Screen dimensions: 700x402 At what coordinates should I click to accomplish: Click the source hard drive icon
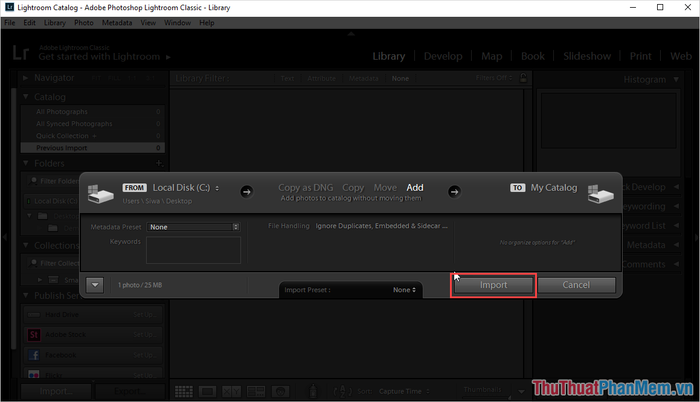tap(100, 194)
